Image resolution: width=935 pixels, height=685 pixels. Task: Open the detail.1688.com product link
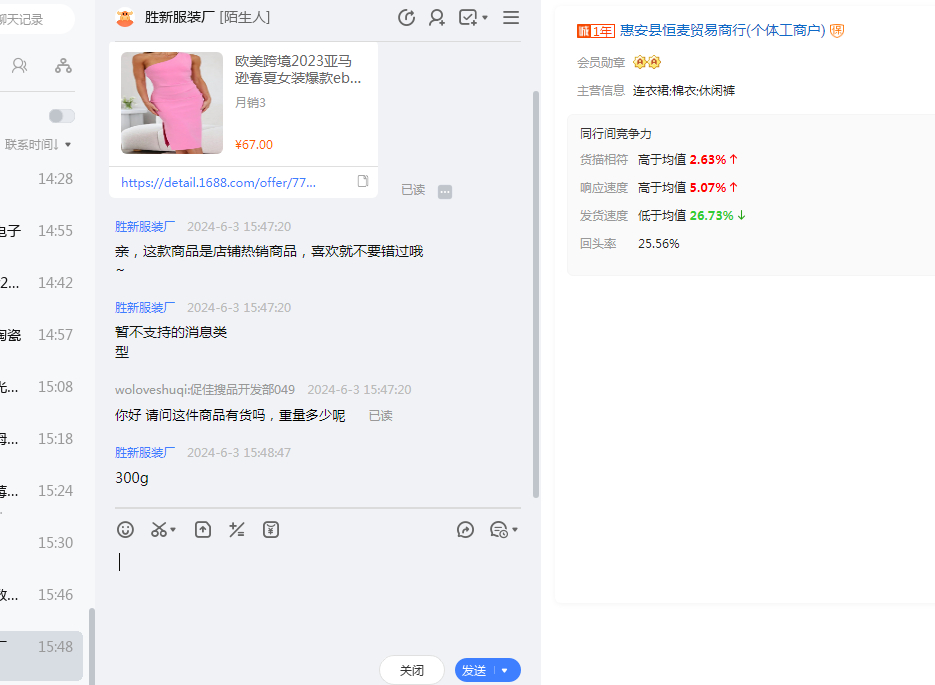(x=218, y=182)
